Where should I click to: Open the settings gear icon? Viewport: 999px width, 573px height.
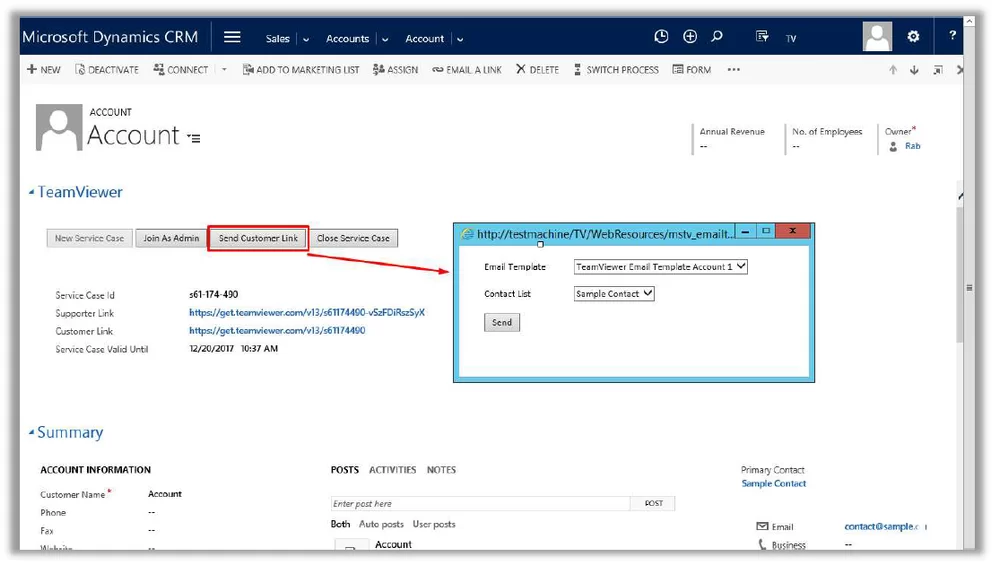tap(913, 37)
